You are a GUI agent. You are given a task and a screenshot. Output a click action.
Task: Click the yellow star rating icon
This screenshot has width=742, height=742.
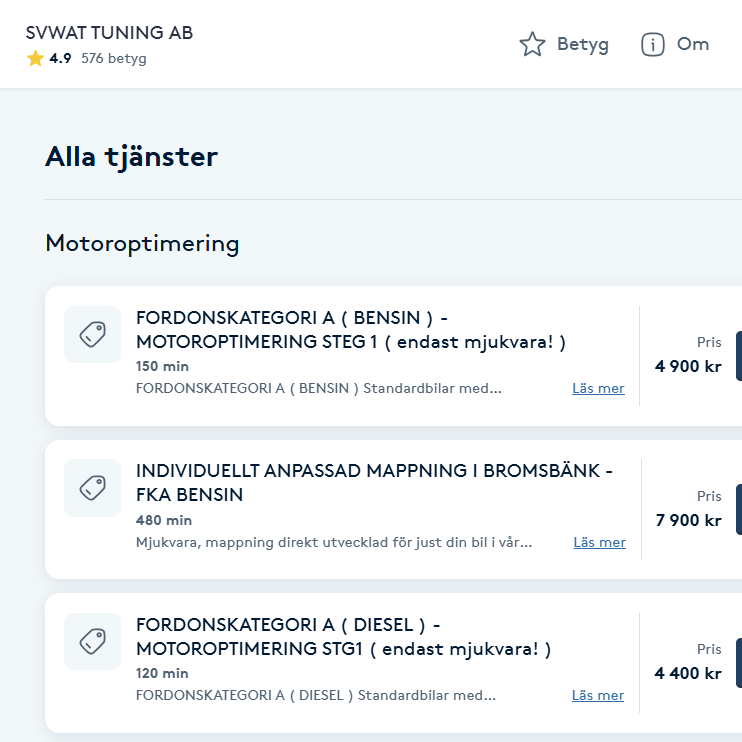coord(35,58)
